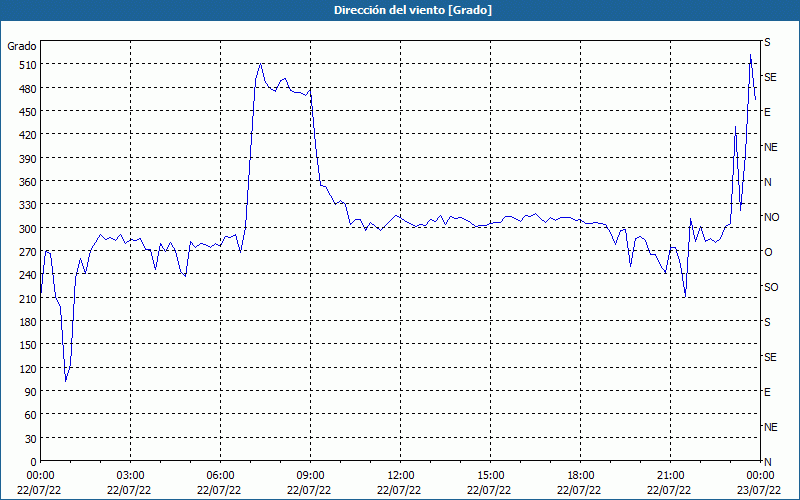Click the "NO" compass label beside the 315° level
This screenshot has height=500, width=800.
click(x=771, y=217)
